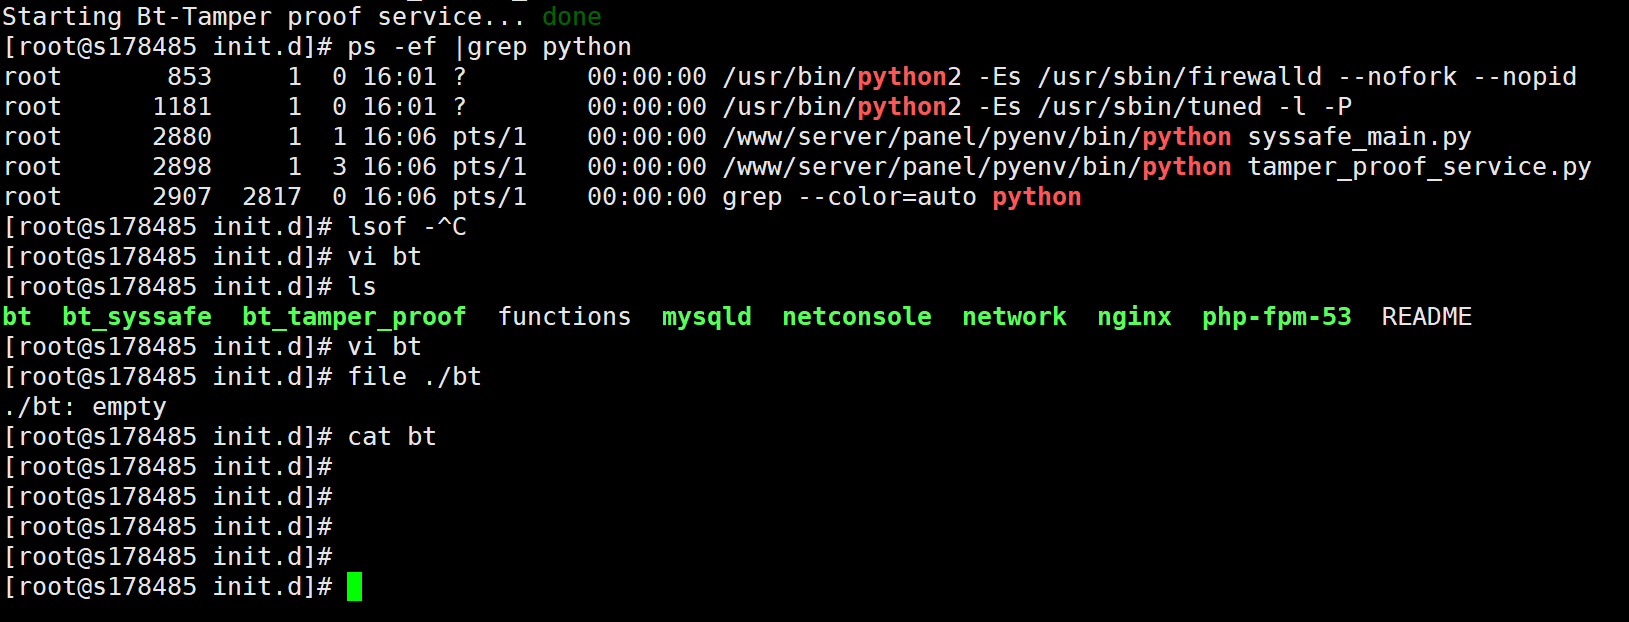Click PID 2898 in process list
Image resolution: width=1629 pixels, height=622 pixels.
pyautogui.click(x=182, y=167)
